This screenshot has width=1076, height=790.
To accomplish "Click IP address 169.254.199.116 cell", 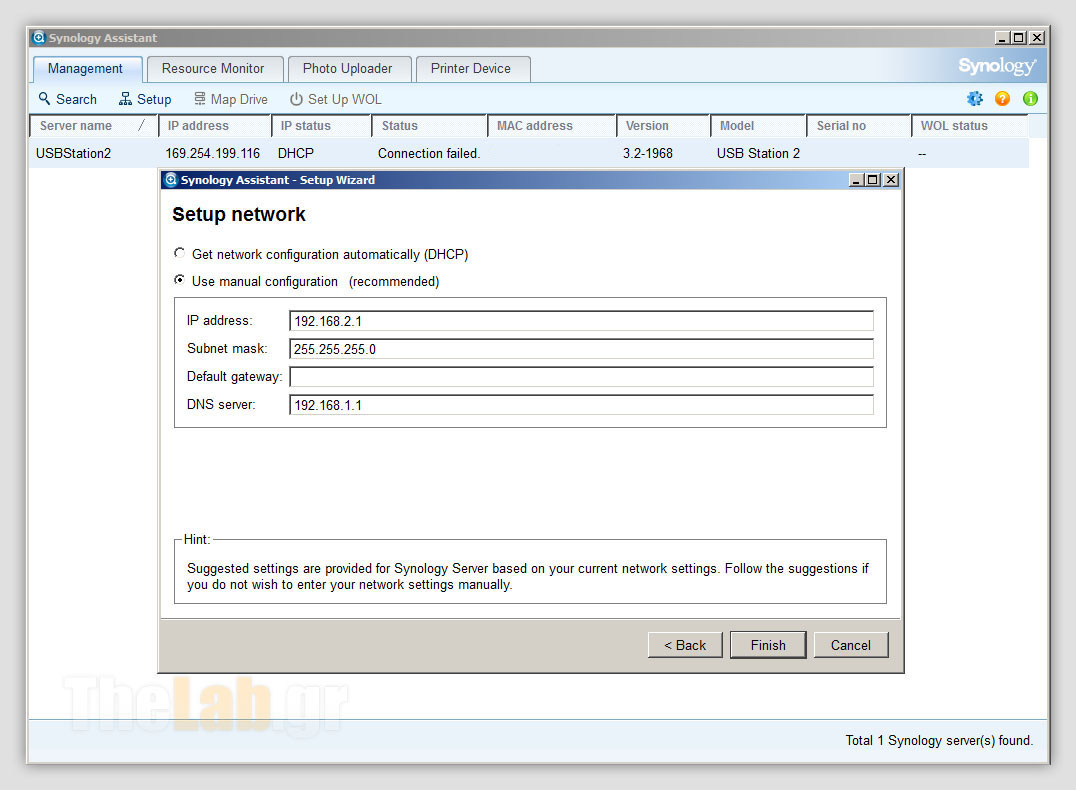I will coord(213,153).
